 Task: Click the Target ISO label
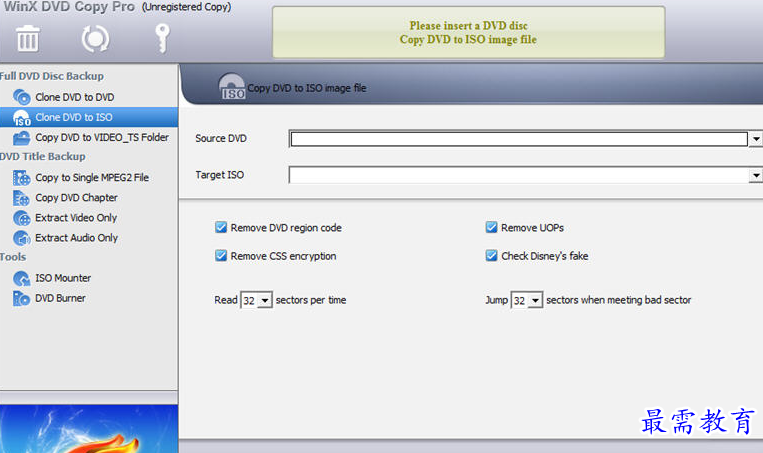[x=219, y=175]
